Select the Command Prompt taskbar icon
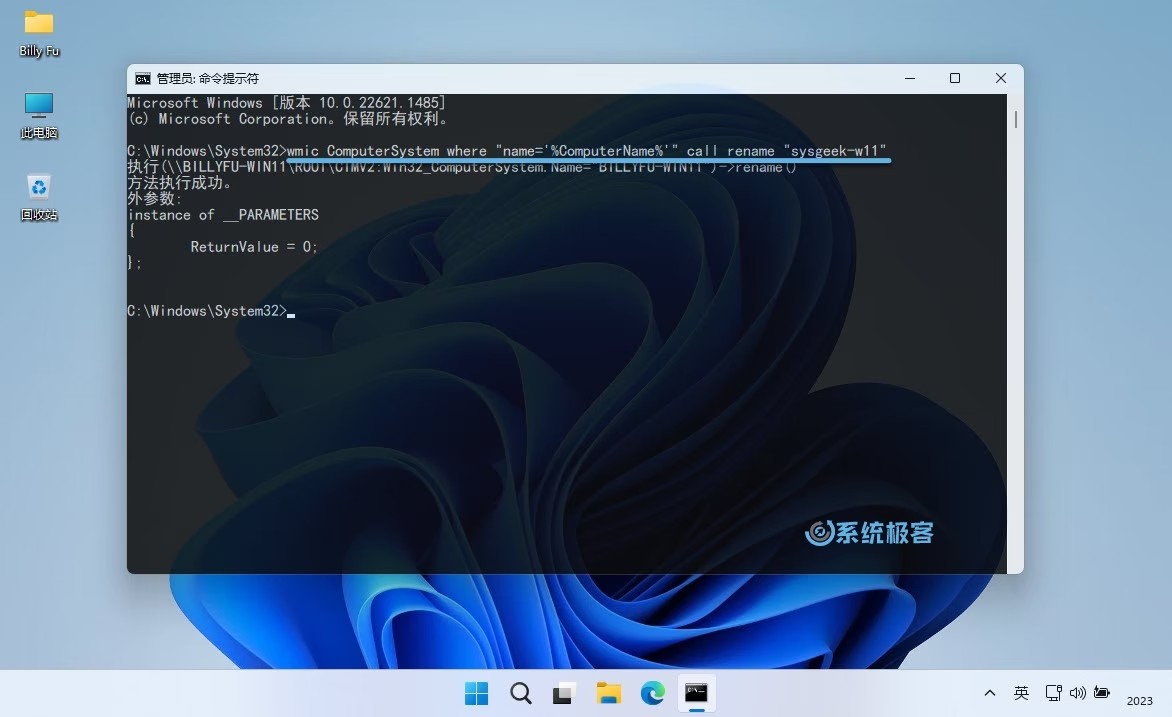 (x=697, y=693)
